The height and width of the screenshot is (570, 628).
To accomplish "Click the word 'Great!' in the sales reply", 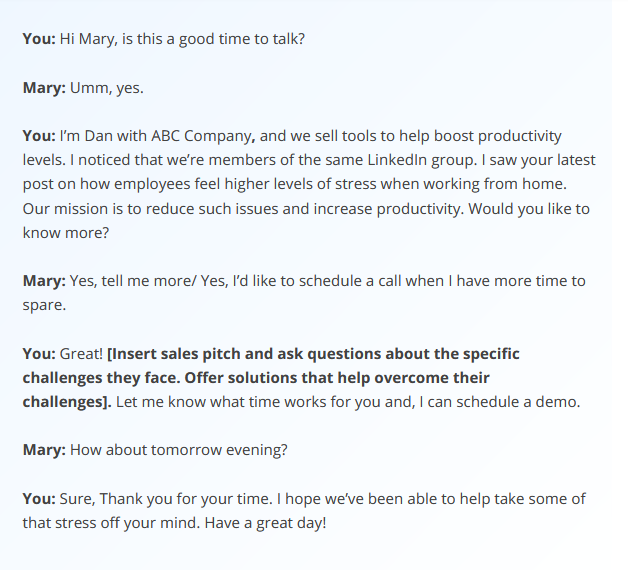I will (82, 353).
